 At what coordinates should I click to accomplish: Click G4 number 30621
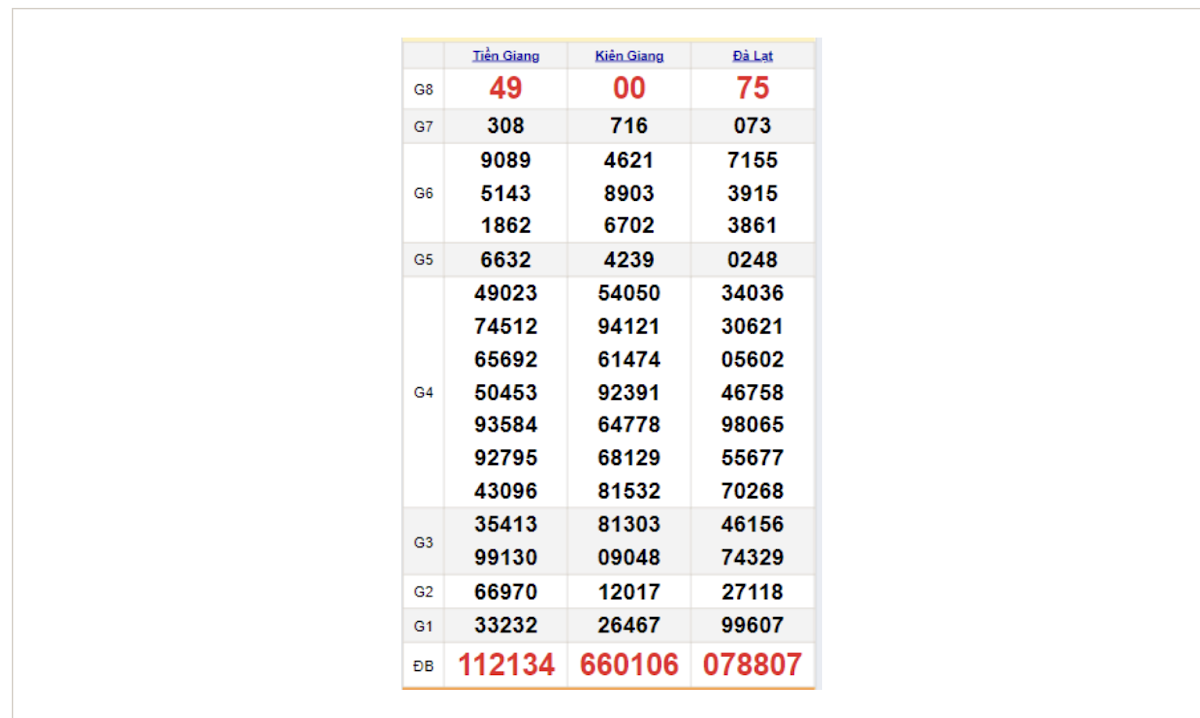(752, 326)
